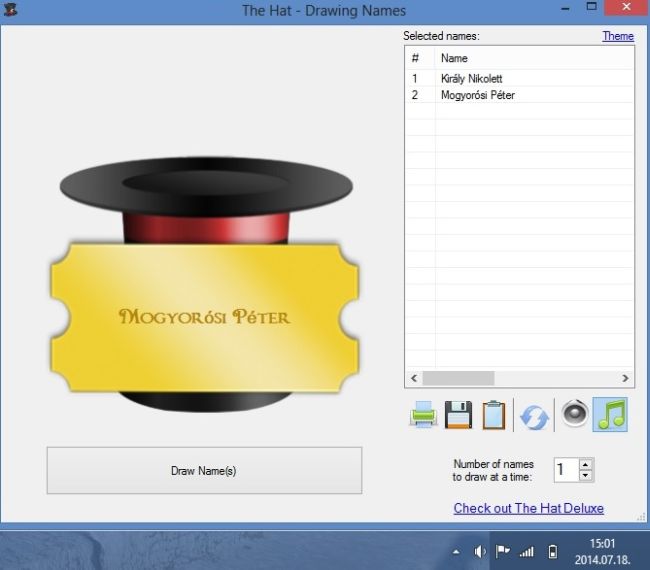
Task: Focus the names-to-draw number field
Action: [x=566, y=470]
